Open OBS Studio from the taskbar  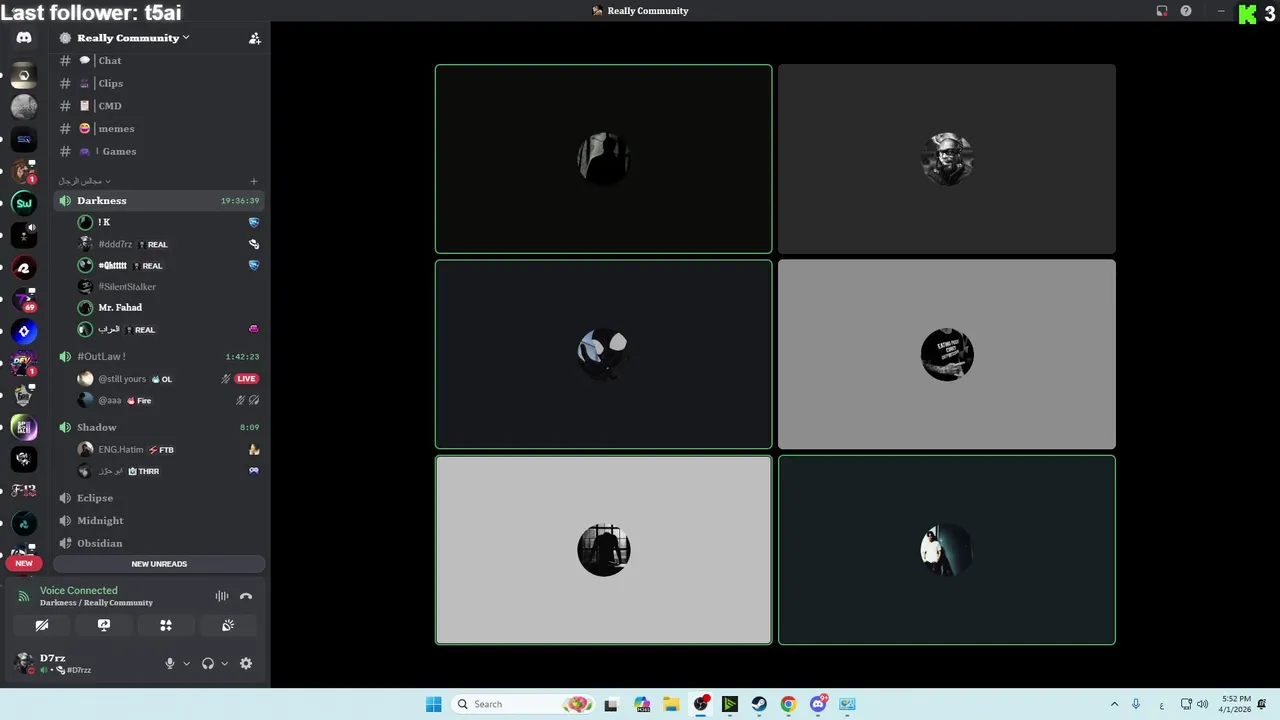(701, 704)
